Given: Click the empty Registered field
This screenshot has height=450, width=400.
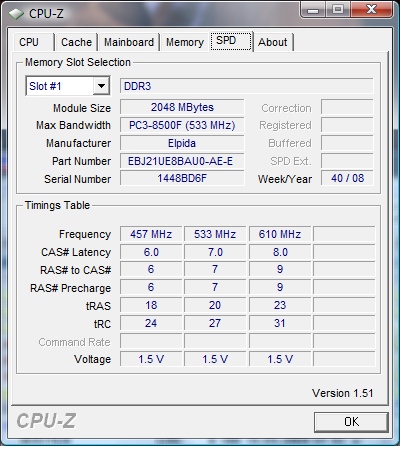Looking at the screenshot, I should click(x=347, y=125).
